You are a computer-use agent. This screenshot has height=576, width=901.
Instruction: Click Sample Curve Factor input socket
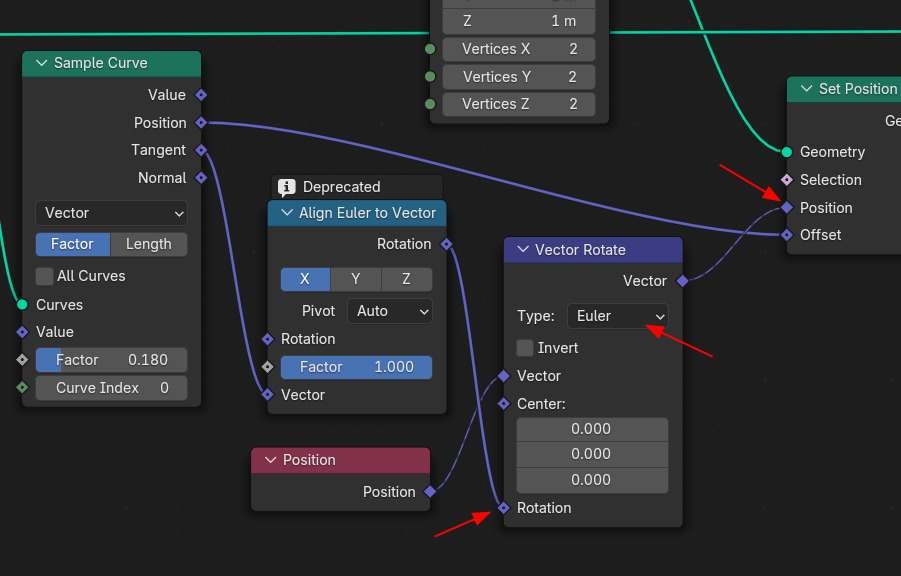click(x=22, y=360)
